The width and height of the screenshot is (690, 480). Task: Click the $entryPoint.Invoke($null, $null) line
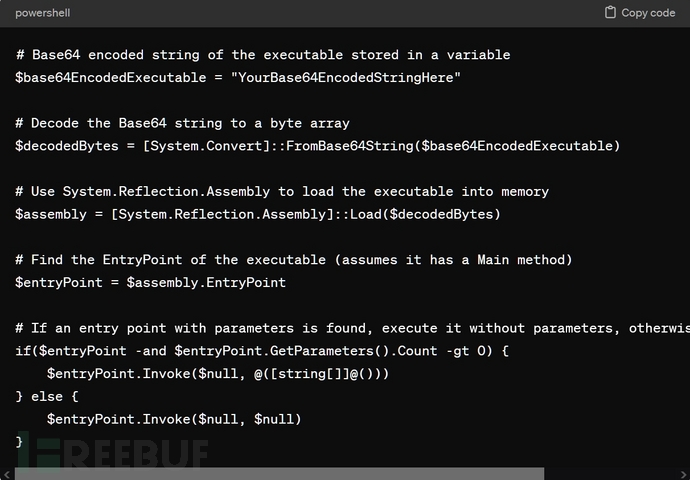(174, 419)
